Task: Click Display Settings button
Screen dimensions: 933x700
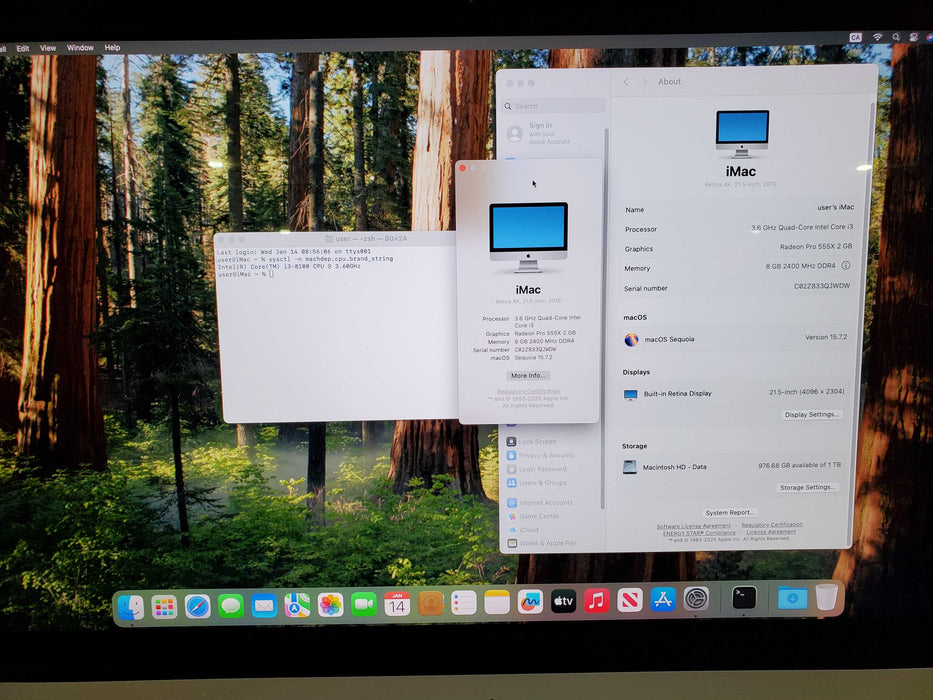Action: (x=812, y=414)
